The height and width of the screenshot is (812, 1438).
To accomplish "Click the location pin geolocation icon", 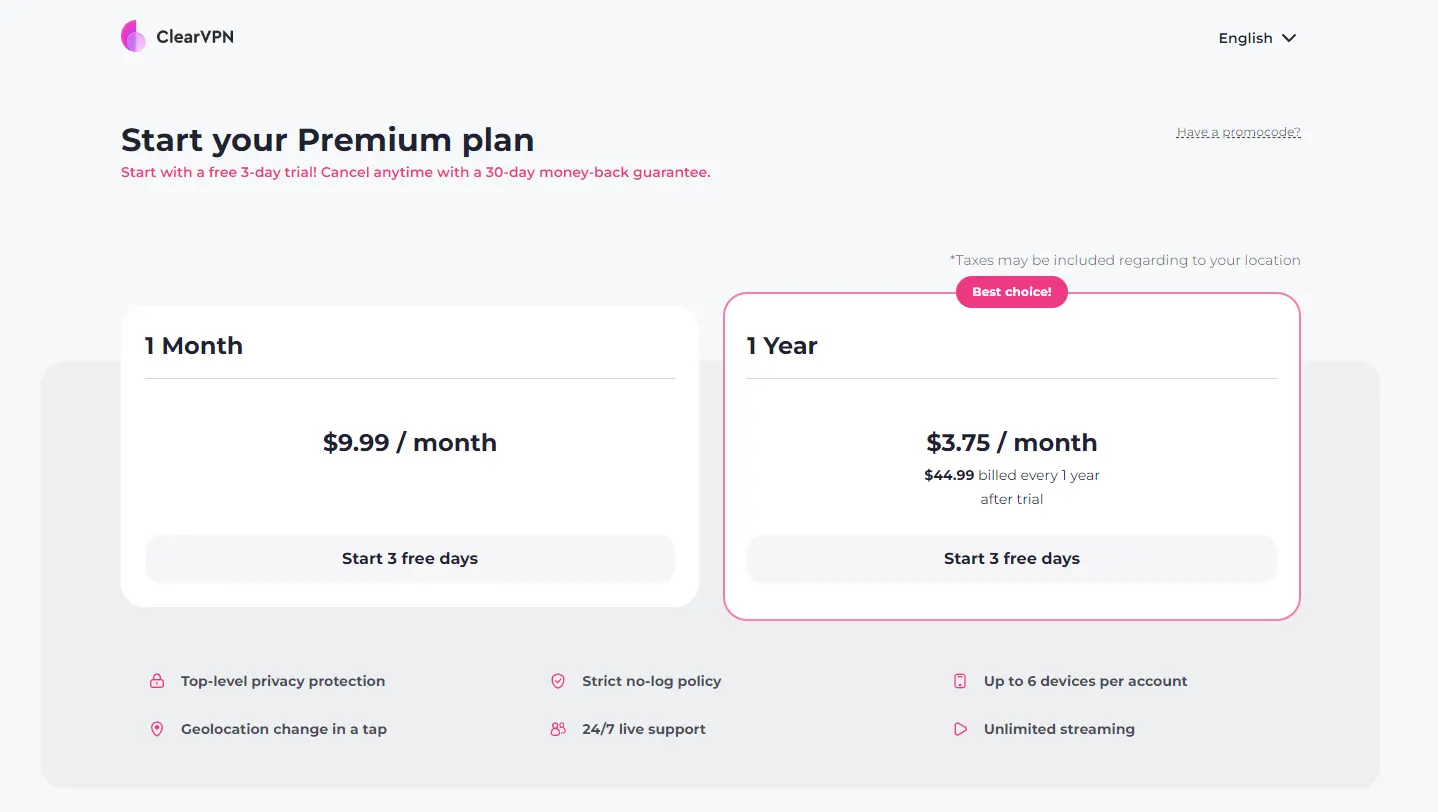I will [x=157, y=729].
